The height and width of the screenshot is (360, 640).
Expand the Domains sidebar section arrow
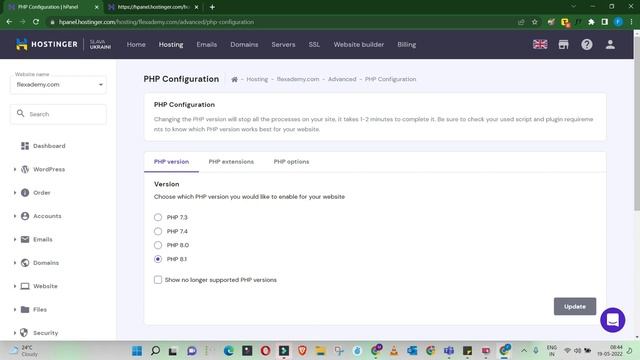(x=15, y=262)
